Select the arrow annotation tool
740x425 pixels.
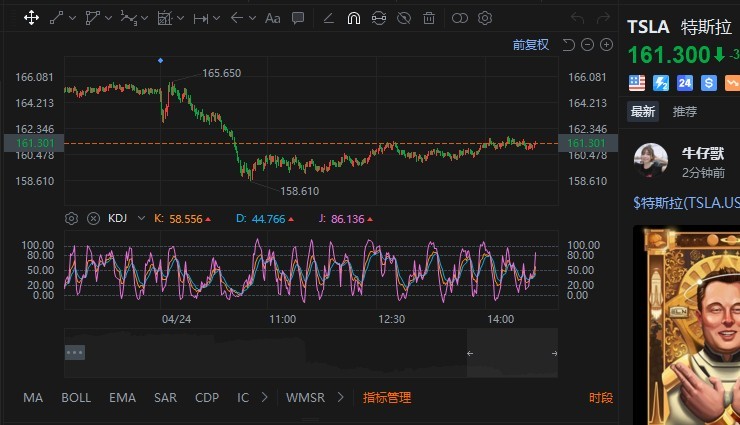[x=236, y=18]
